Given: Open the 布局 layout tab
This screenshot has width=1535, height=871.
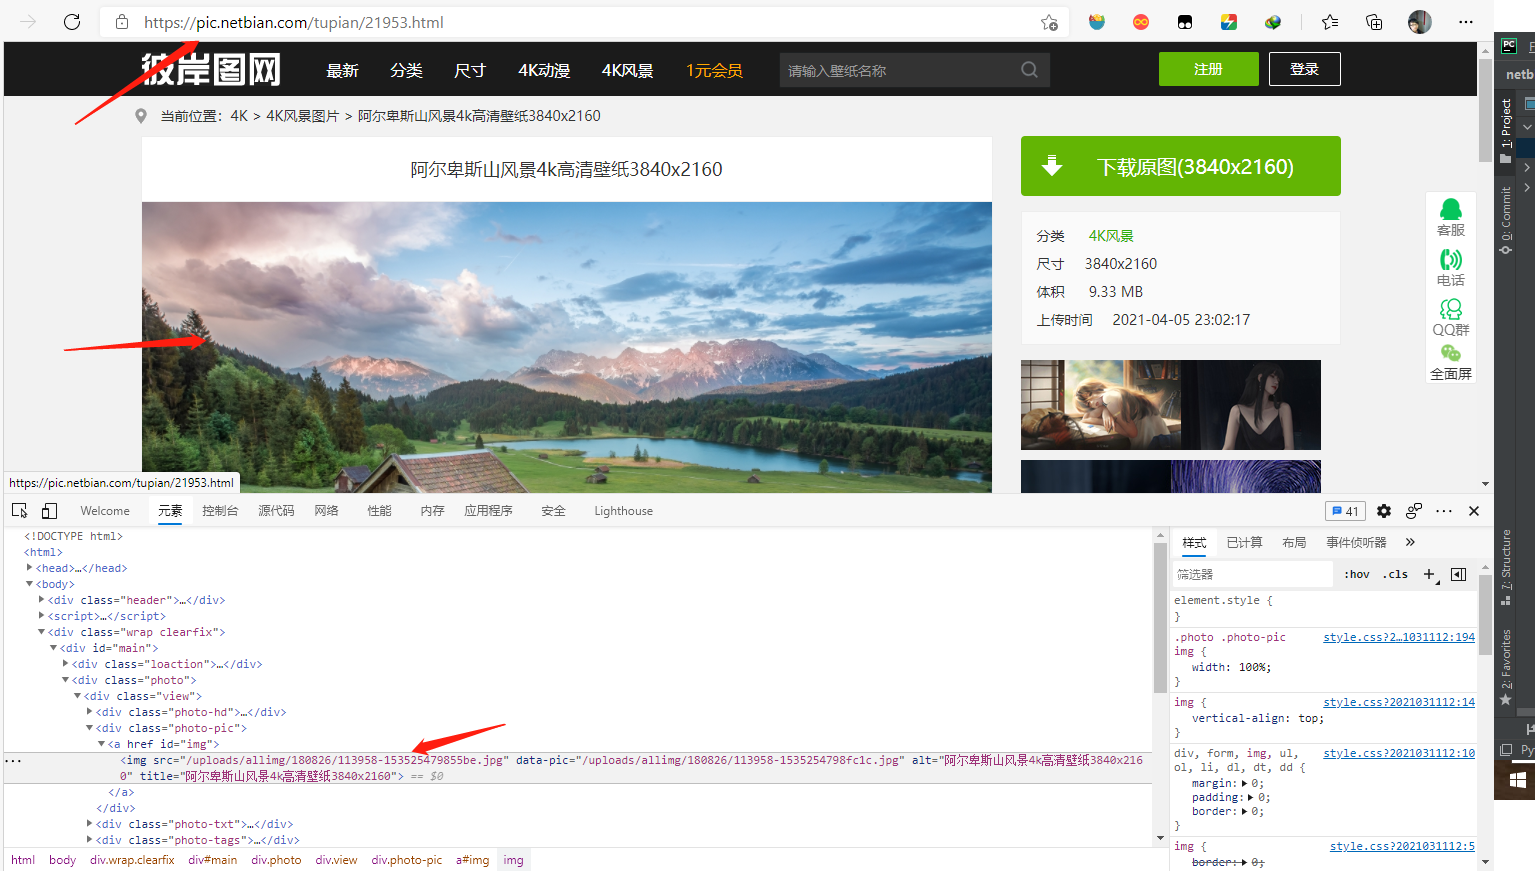Looking at the screenshot, I should 1294,542.
